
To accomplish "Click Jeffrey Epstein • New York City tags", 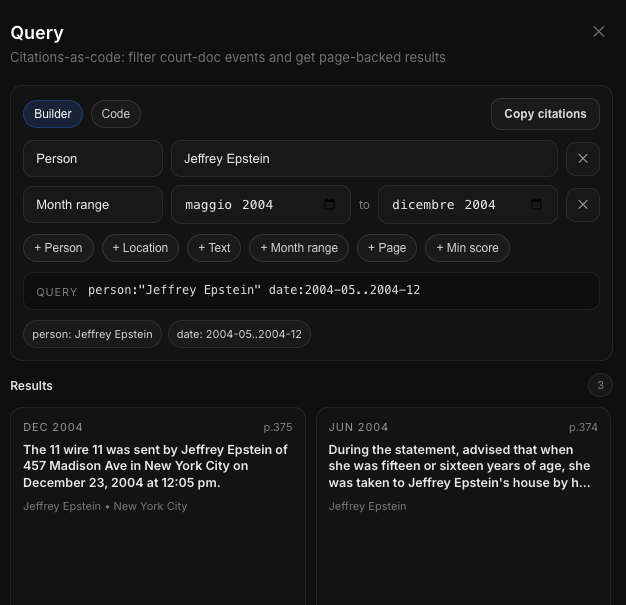I will click(105, 506).
